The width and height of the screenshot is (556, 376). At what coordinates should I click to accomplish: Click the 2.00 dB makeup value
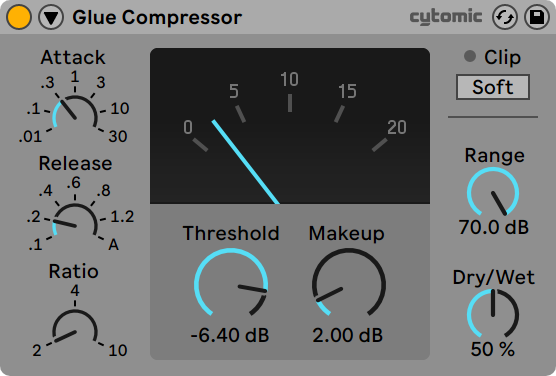tap(348, 335)
